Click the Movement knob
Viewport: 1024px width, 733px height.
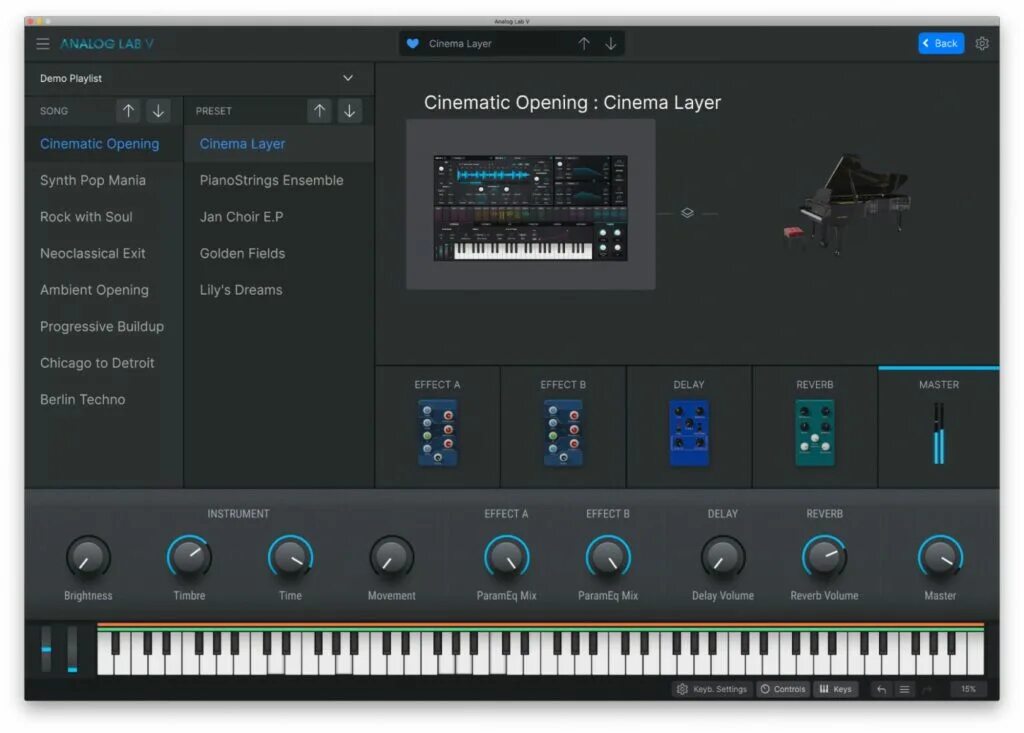point(392,557)
